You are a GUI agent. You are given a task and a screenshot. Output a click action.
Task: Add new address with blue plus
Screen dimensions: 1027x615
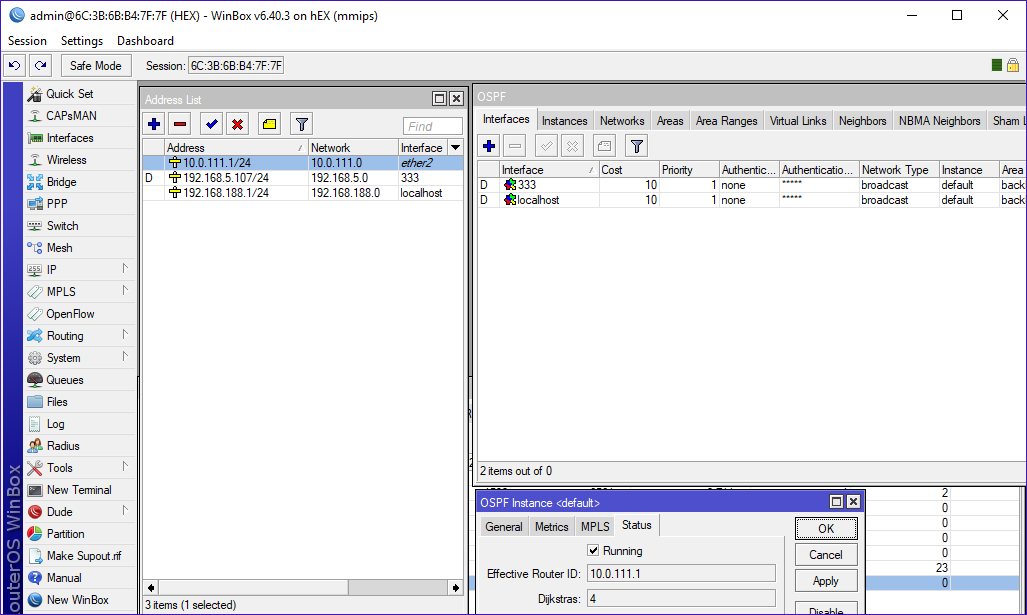pyautogui.click(x=154, y=124)
